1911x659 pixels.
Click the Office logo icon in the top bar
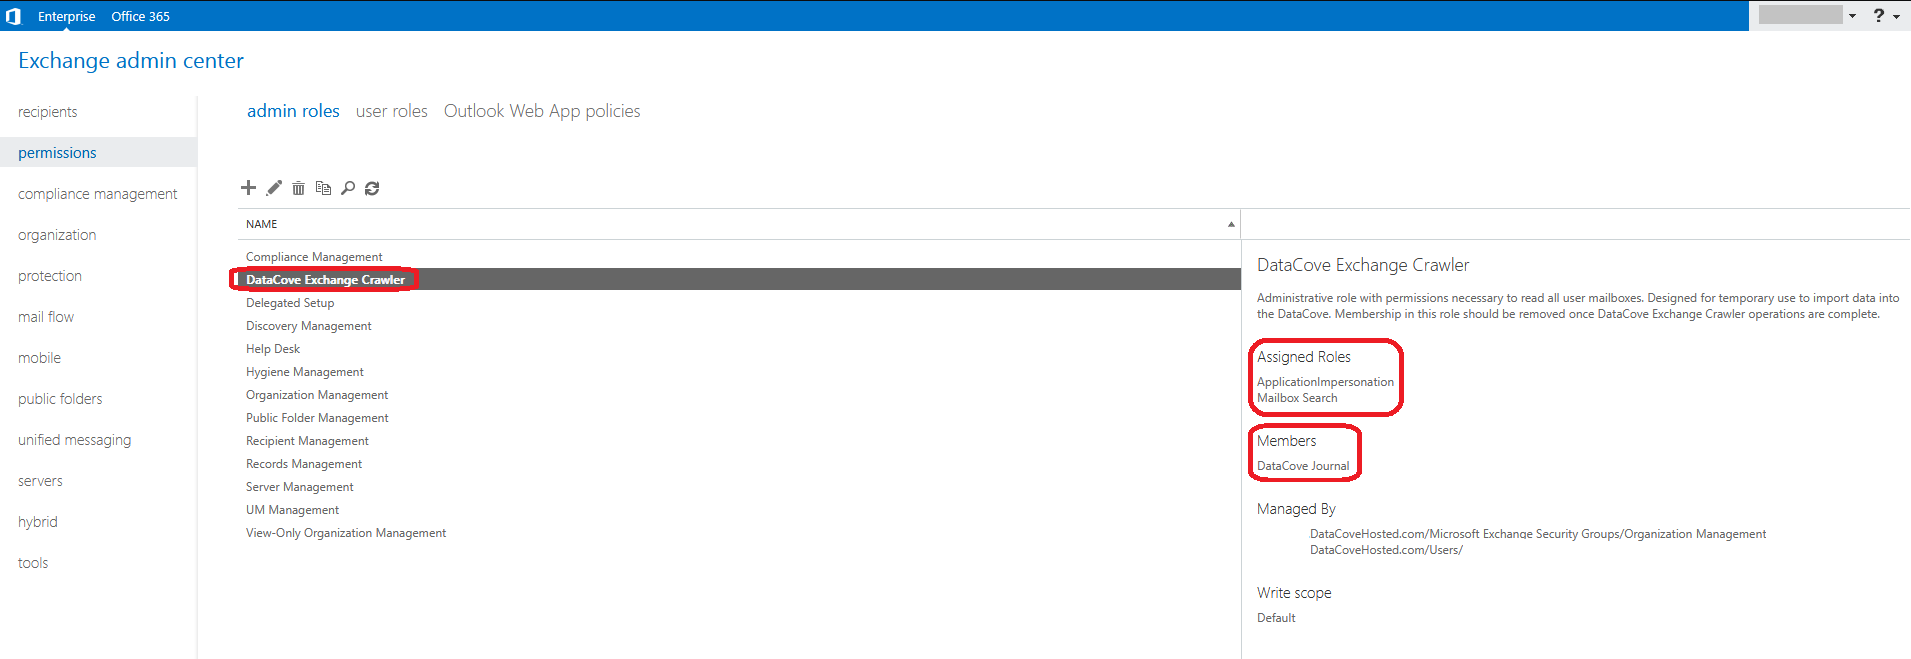point(14,16)
